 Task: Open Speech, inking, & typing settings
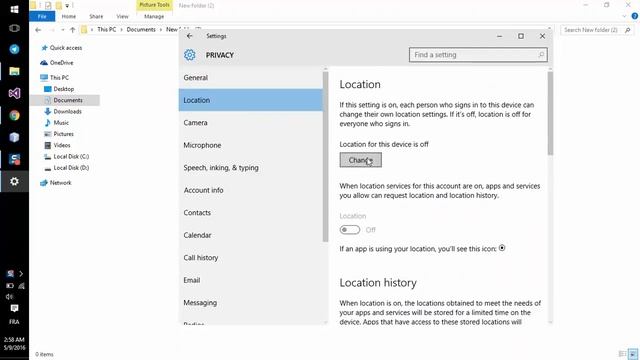(x=251, y=167)
